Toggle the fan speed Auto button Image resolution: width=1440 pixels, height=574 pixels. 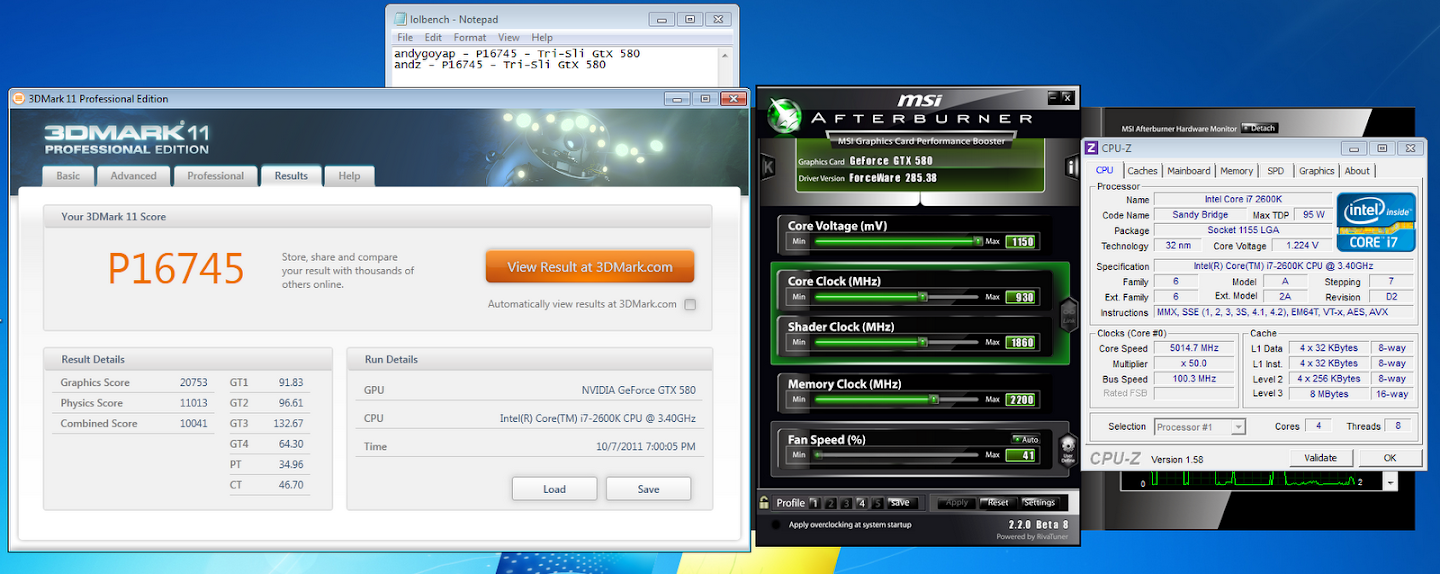click(x=1026, y=439)
